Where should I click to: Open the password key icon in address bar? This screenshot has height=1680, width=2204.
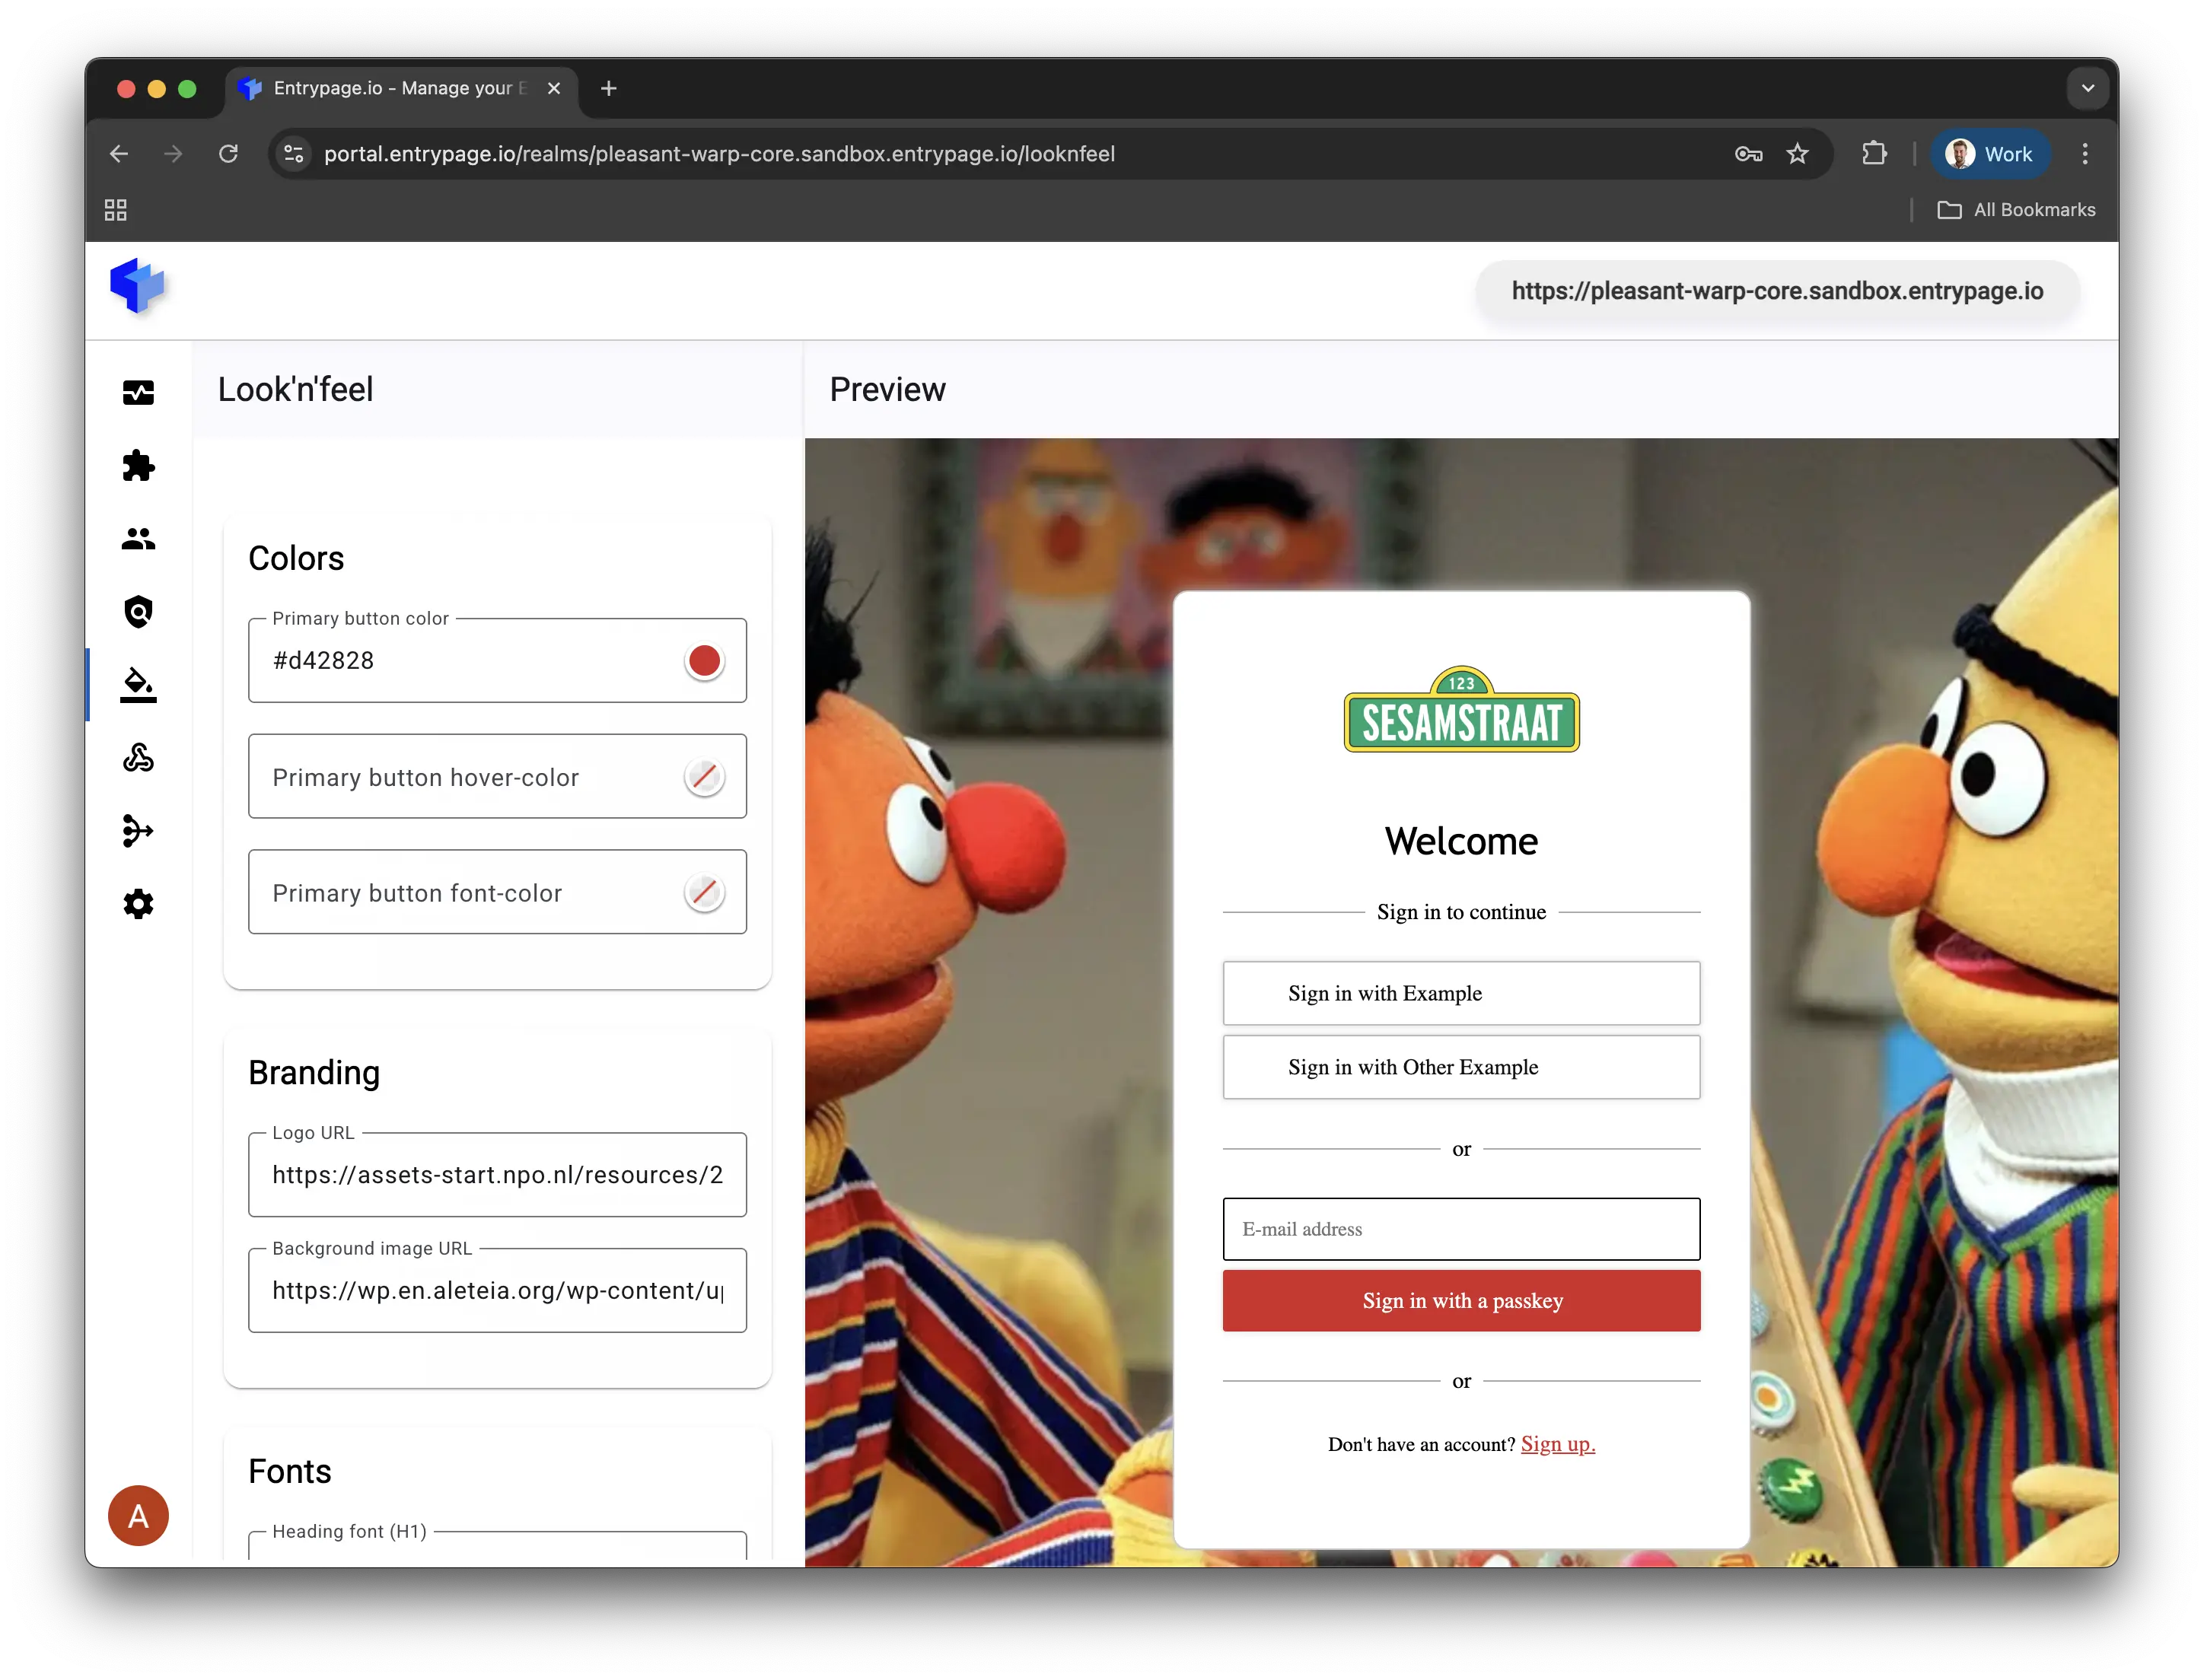pos(1748,154)
